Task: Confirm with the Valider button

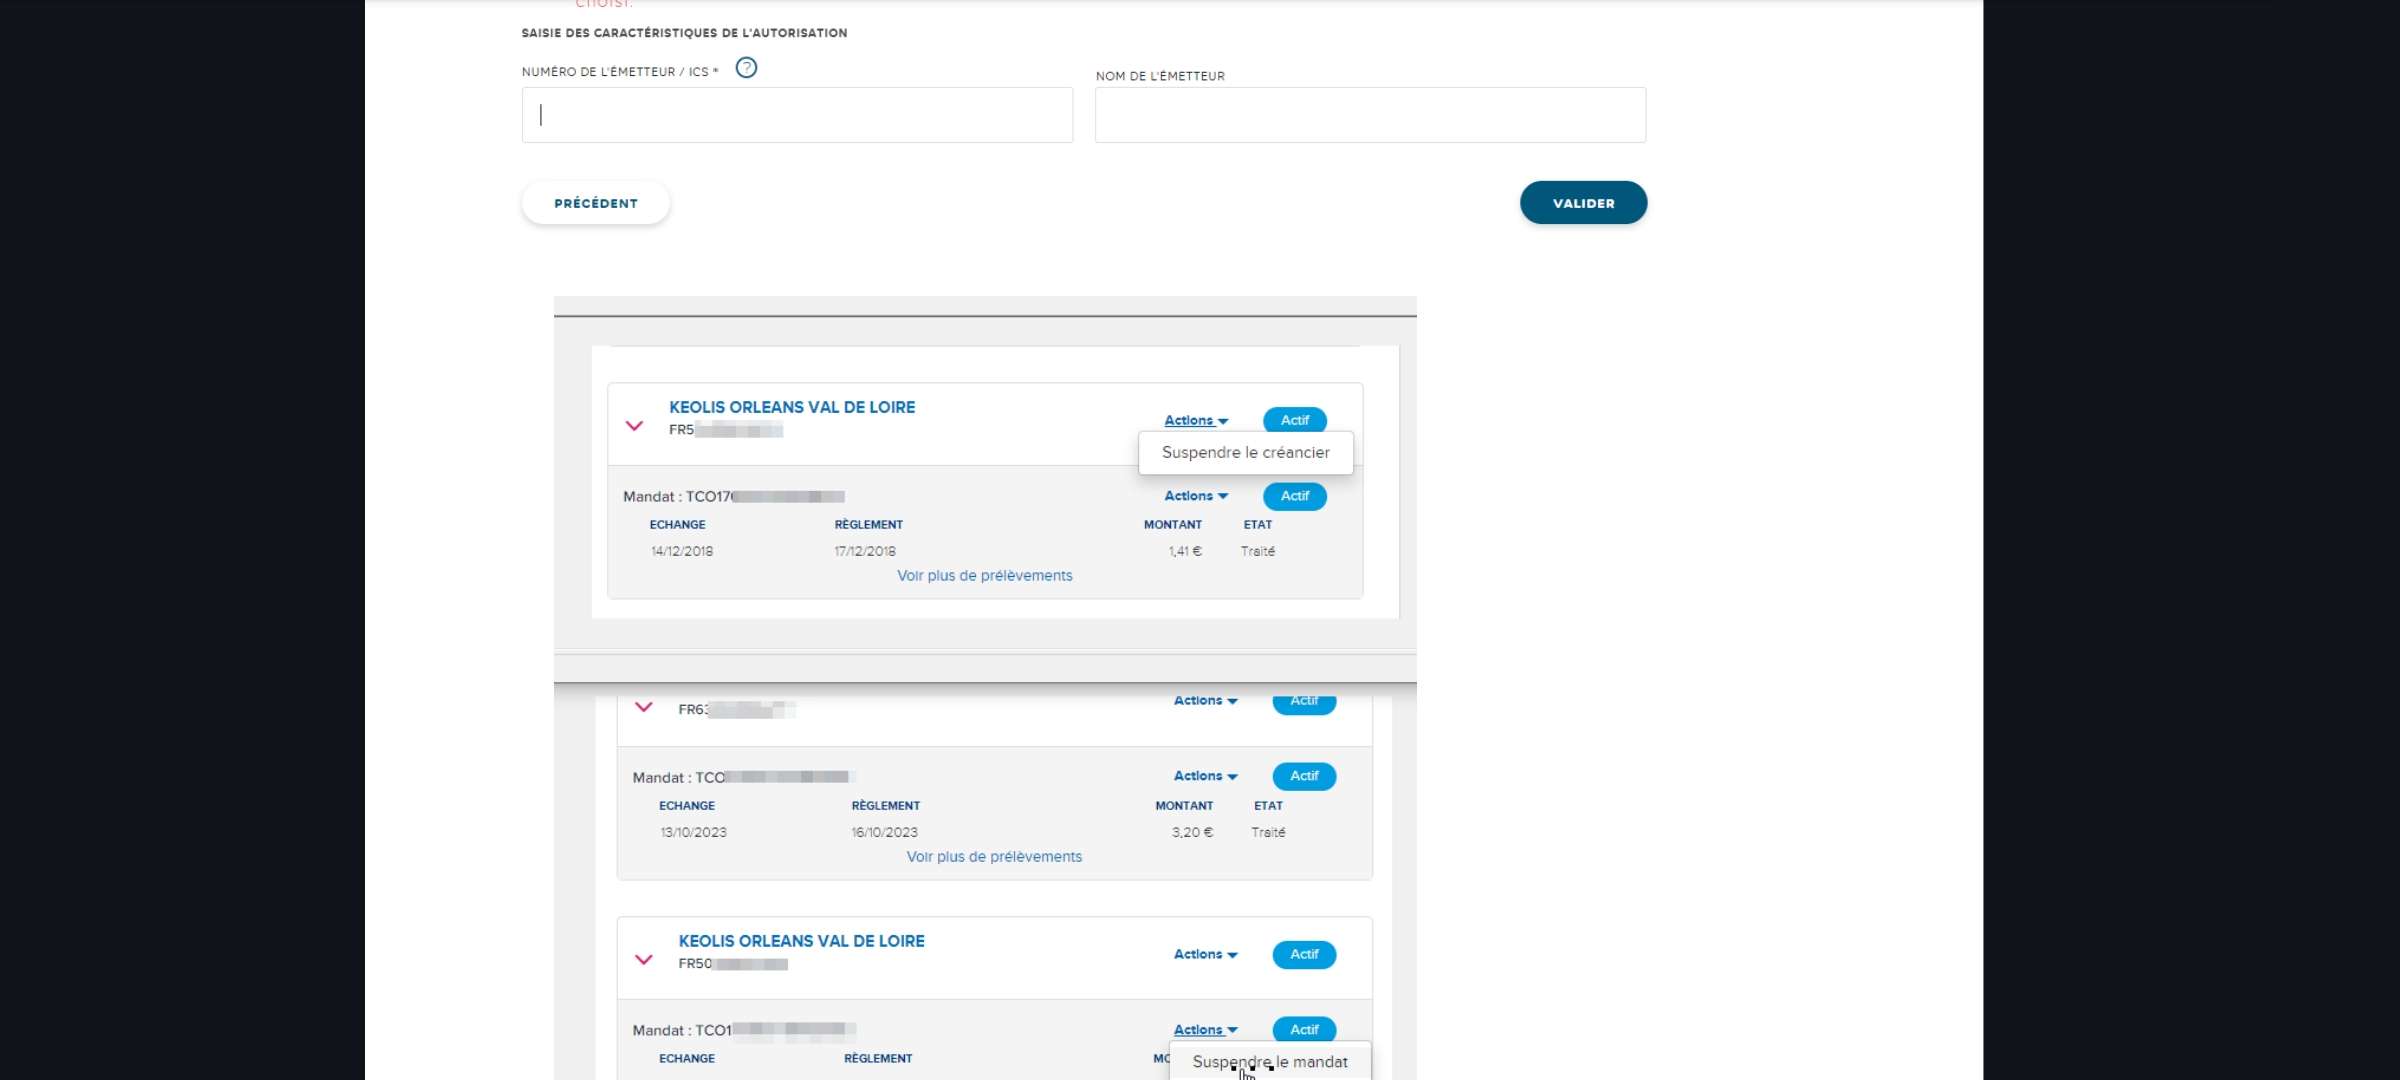Action: tap(1583, 203)
